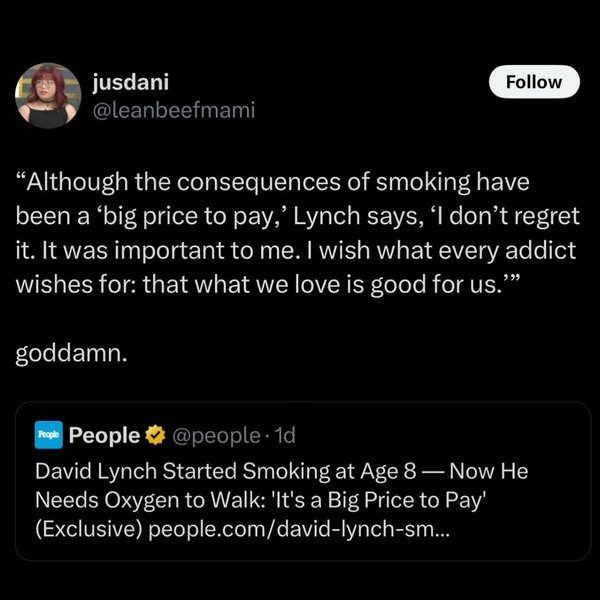Open the people.com/david-lynch article link

300,527
